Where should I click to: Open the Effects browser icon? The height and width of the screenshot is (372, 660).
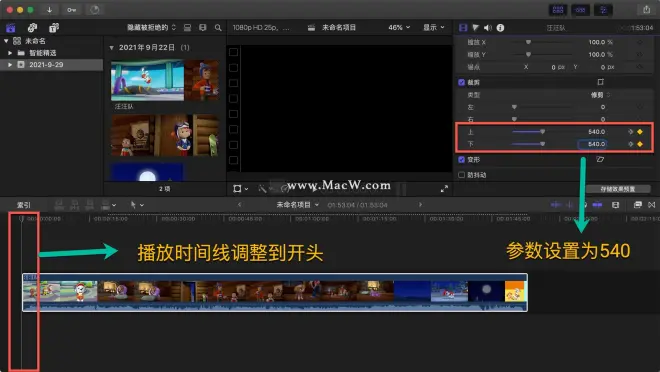tap(638, 205)
